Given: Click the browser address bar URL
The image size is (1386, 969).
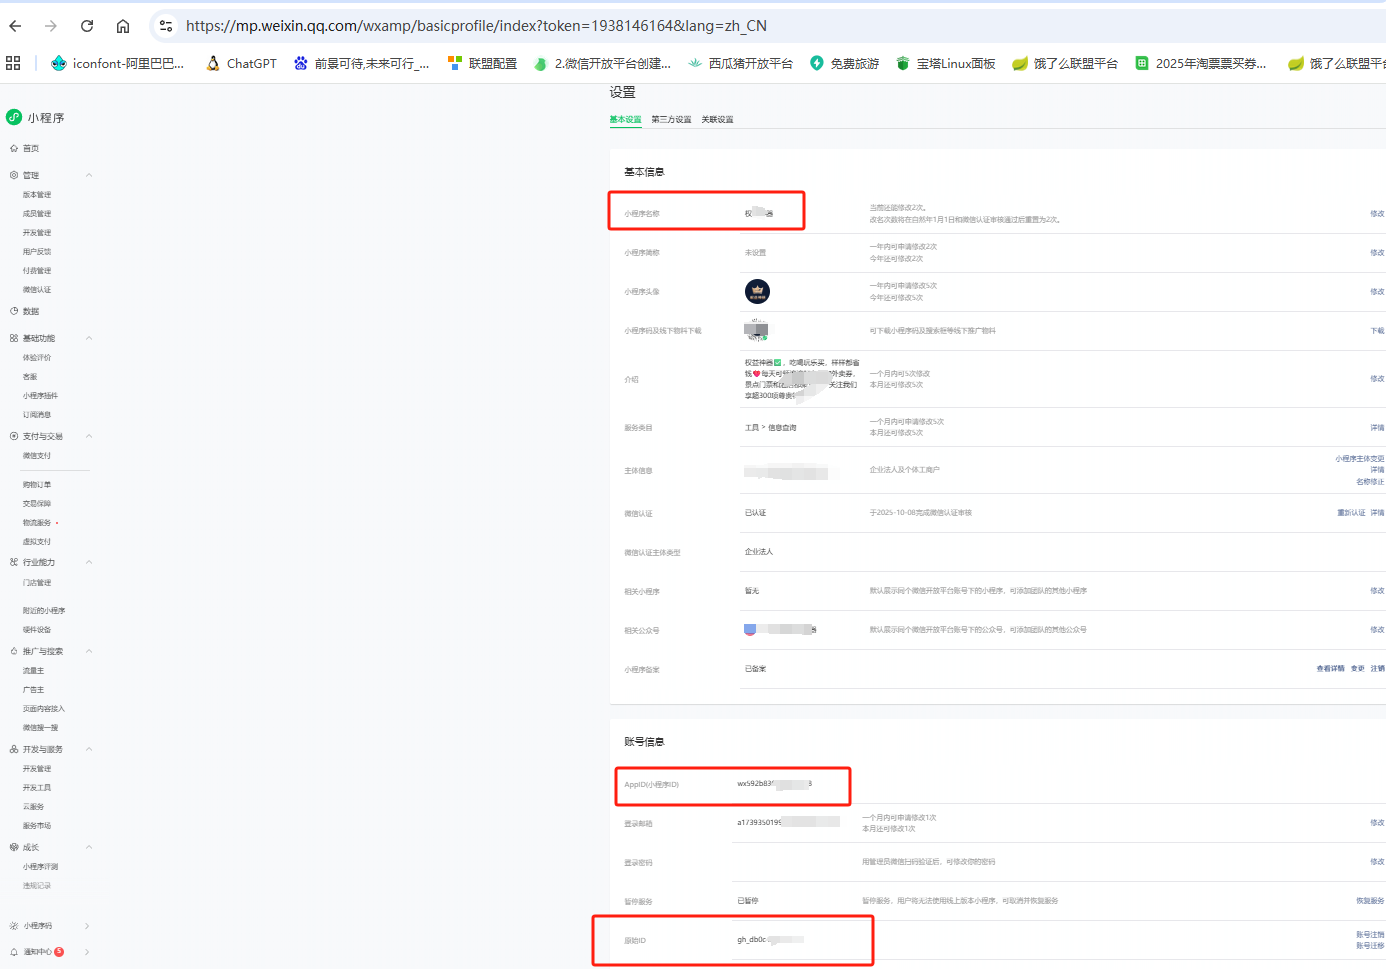Looking at the screenshot, I should click(476, 26).
